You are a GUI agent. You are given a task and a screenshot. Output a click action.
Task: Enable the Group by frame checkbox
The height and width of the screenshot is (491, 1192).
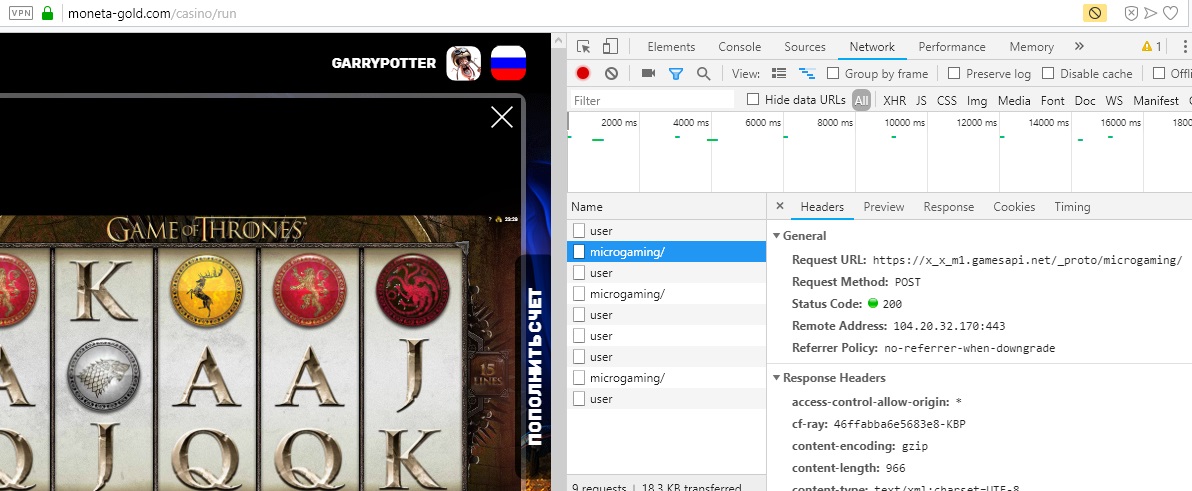[x=833, y=73]
